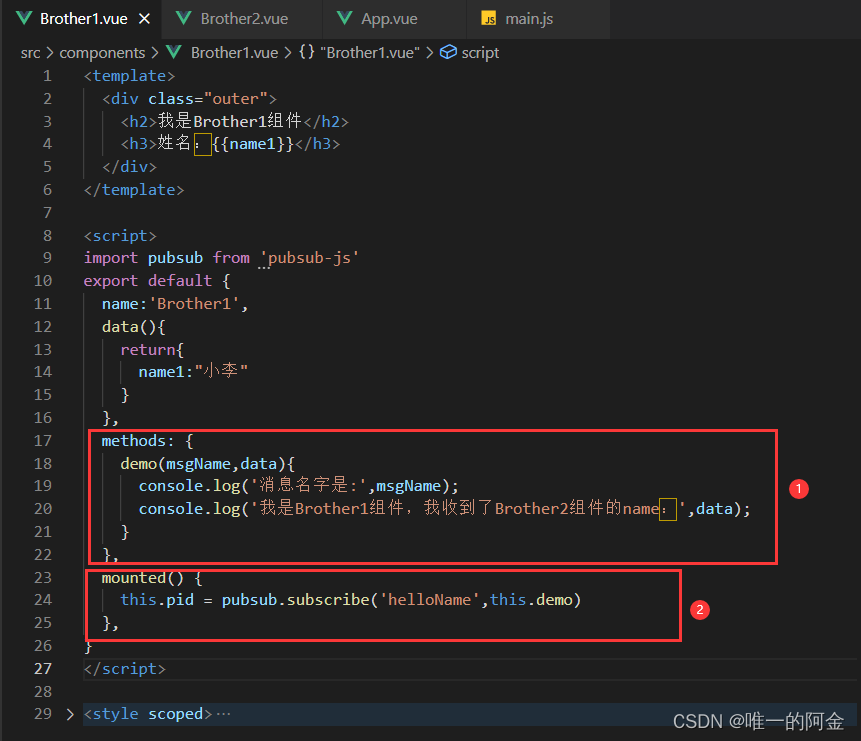
Task: Expand the folded style scoped block
Action: point(70,714)
